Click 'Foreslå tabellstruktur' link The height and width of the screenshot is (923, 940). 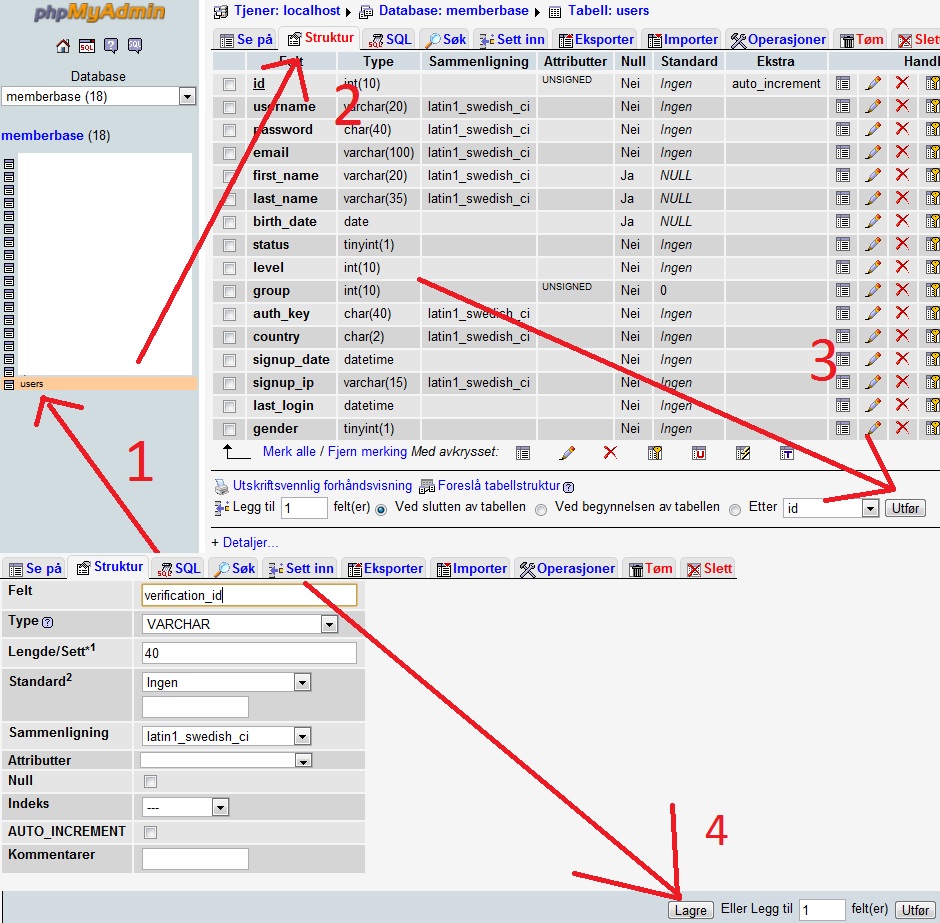pos(499,485)
